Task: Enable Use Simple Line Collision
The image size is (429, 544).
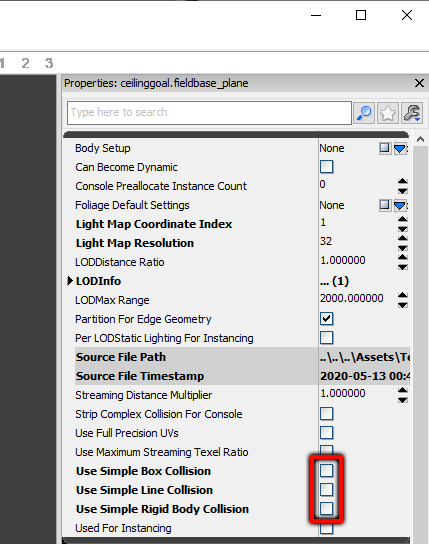Action: tap(326, 490)
